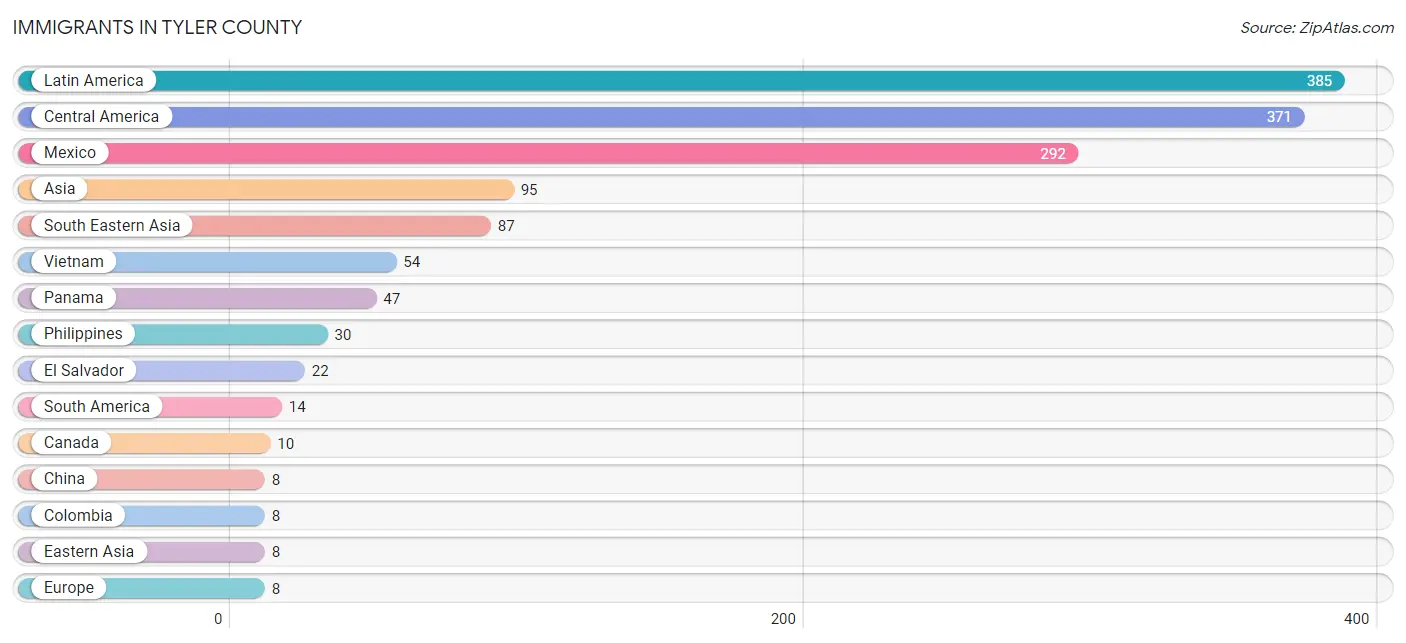
Task: Click the South Eastern Asia label
Action: point(112,226)
